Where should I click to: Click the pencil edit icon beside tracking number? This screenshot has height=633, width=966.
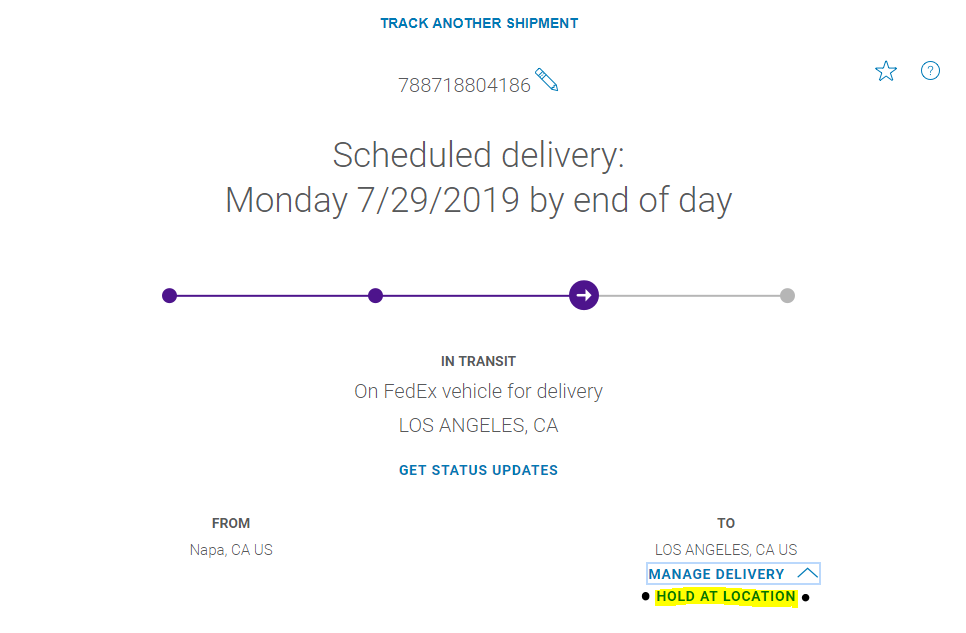pyautogui.click(x=546, y=80)
